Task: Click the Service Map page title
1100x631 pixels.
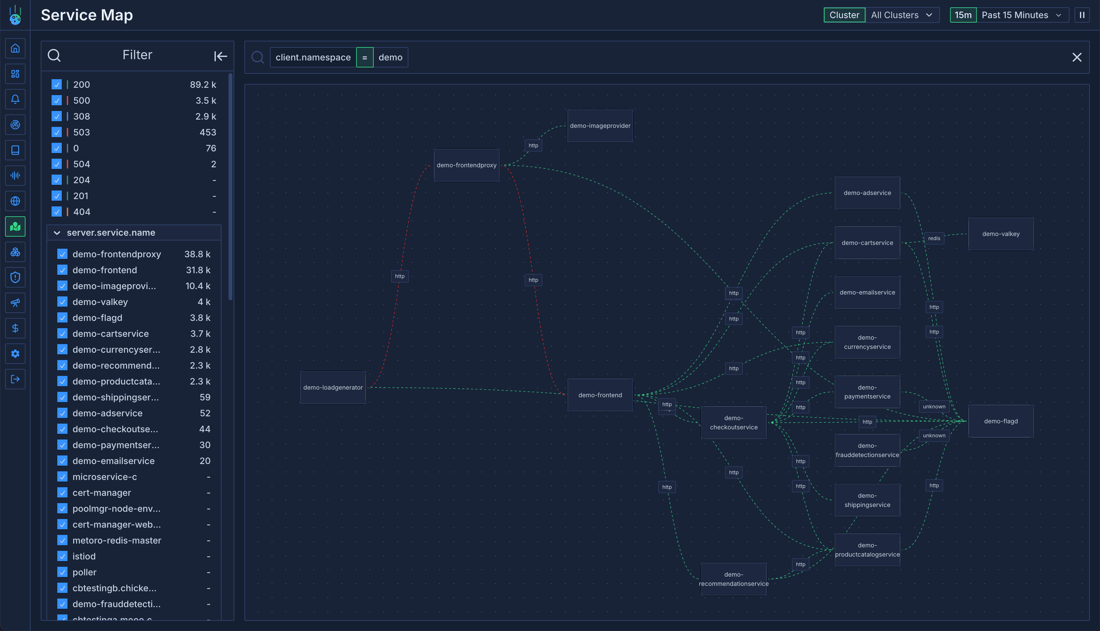Action: pyautogui.click(x=87, y=15)
